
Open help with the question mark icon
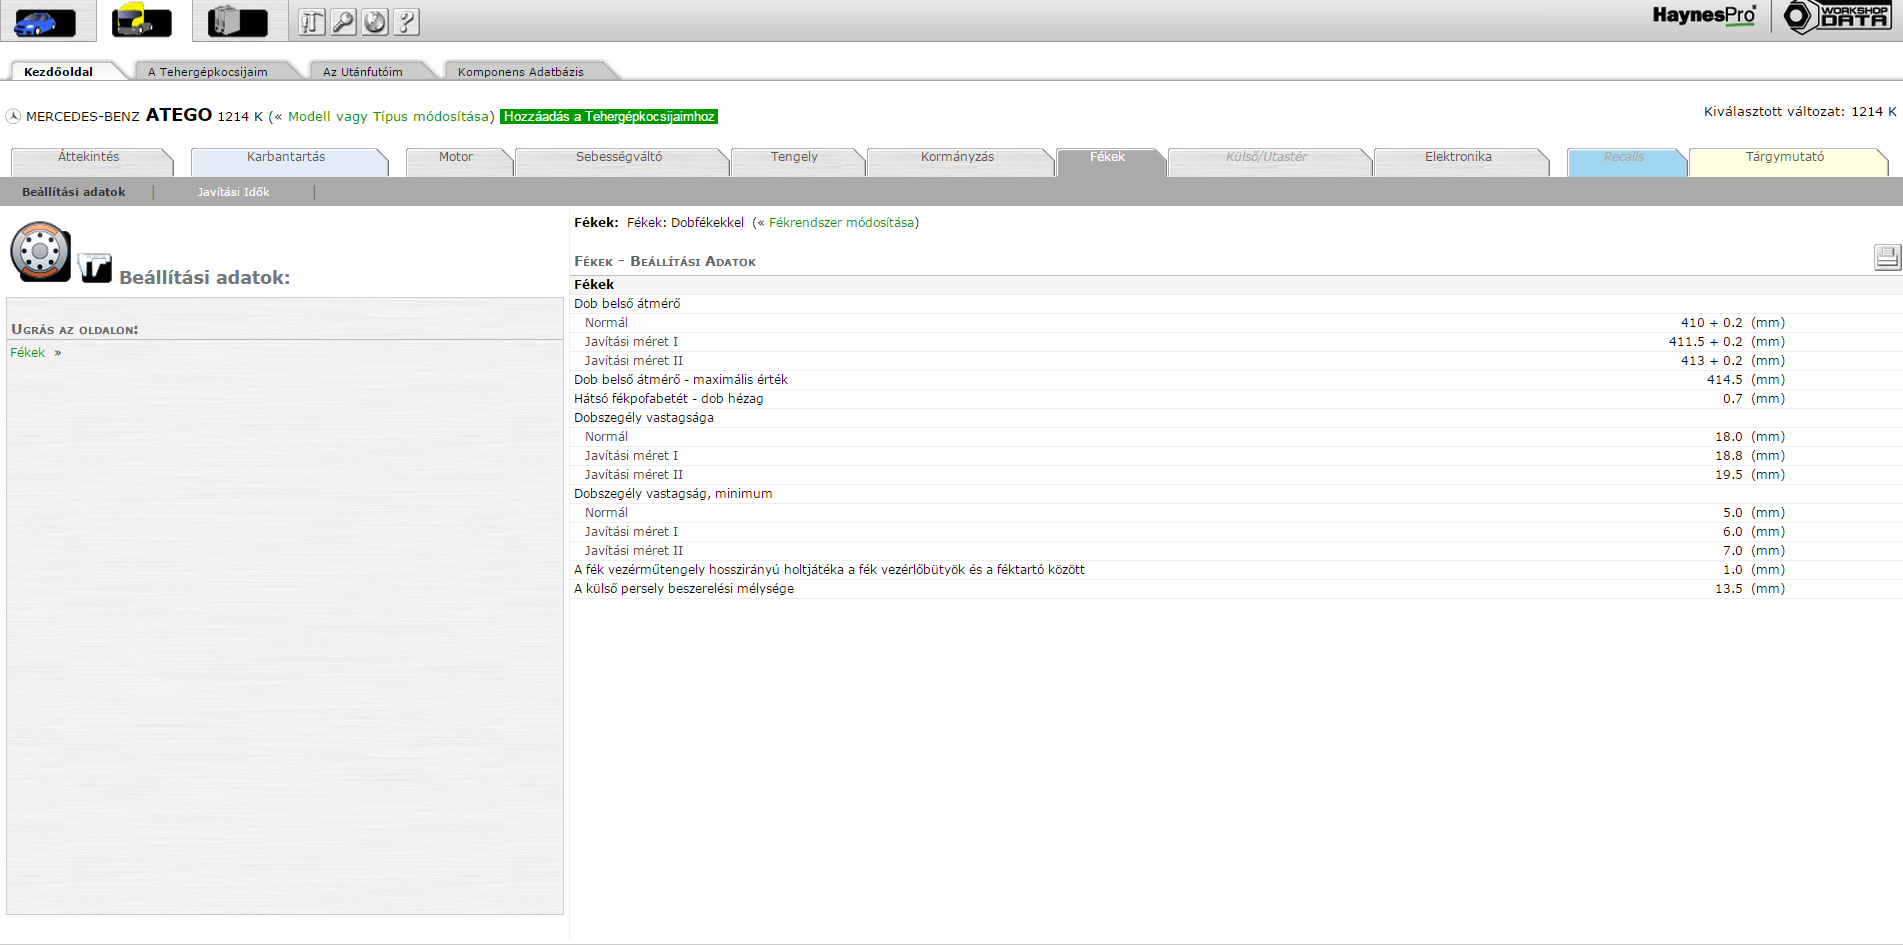406,22
